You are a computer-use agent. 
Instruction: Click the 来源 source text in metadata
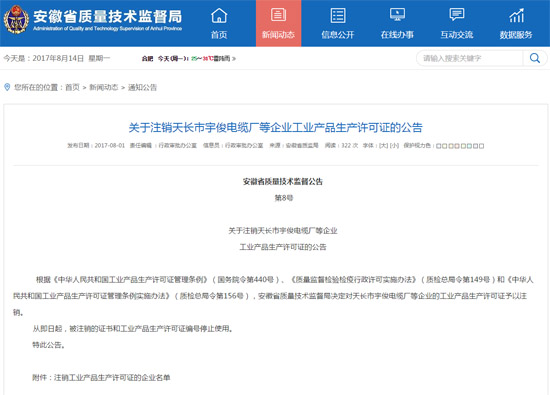point(294,146)
